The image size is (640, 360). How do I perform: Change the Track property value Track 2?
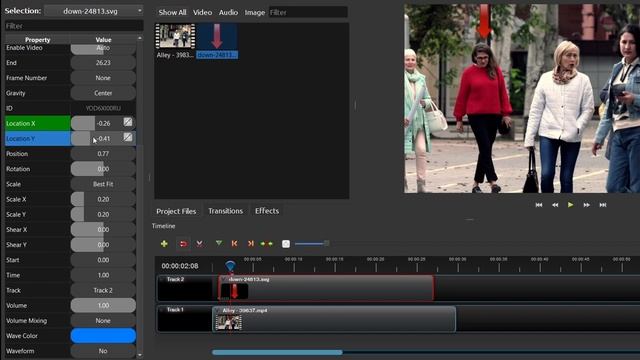(103, 290)
